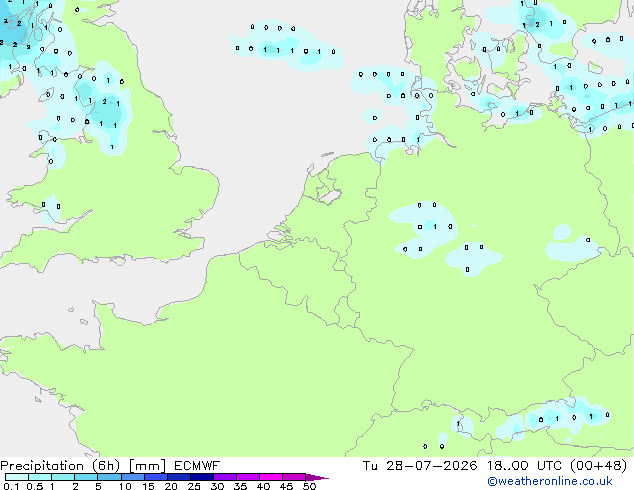Select the 10–15 mm legend color swatch
The height and width of the screenshot is (490, 634).
[x=132, y=477]
